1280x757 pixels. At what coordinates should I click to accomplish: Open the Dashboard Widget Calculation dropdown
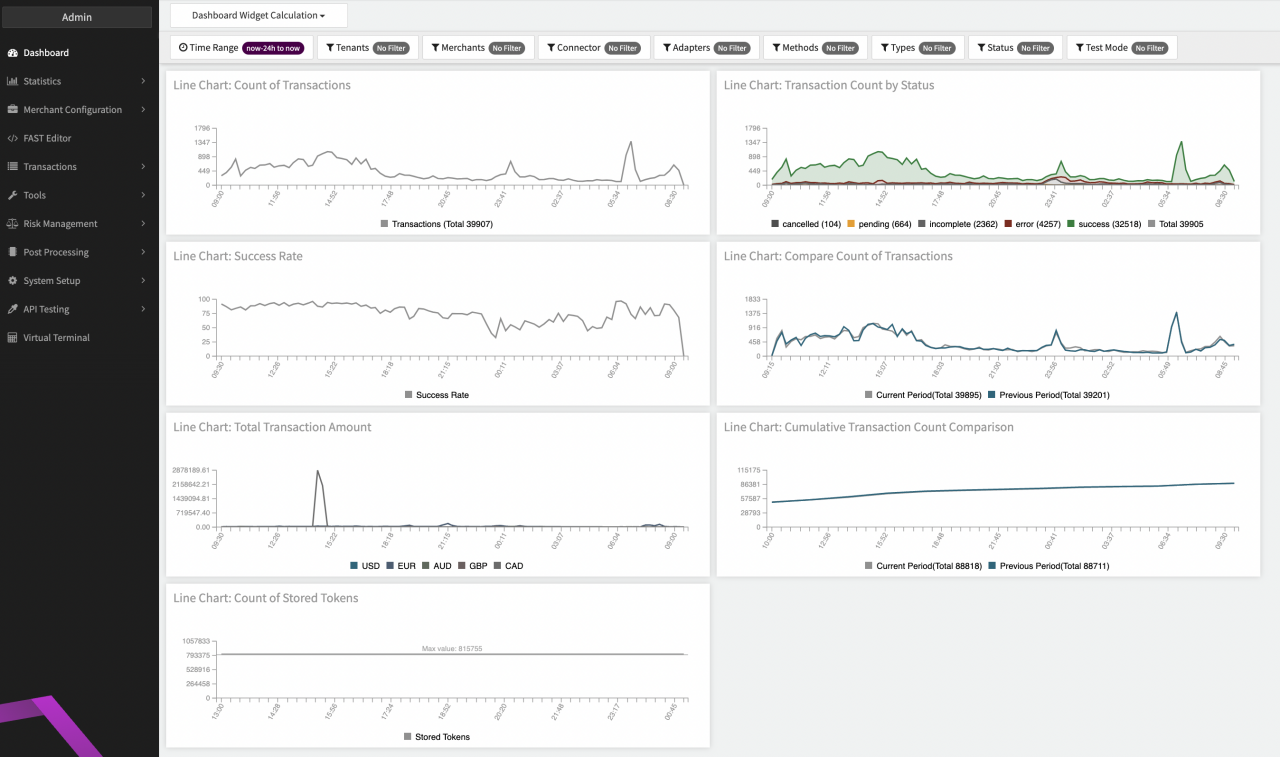[258, 16]
